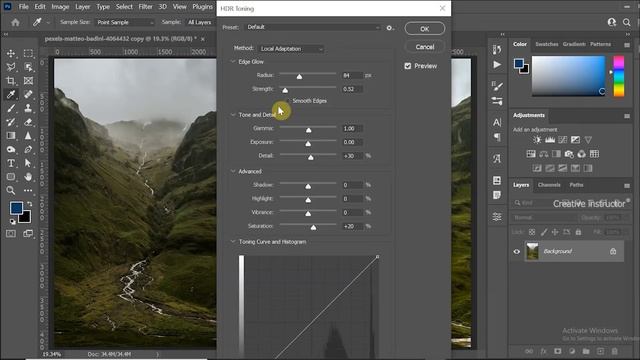Select the Horizontal Type tool

click(x=11, y=163)
